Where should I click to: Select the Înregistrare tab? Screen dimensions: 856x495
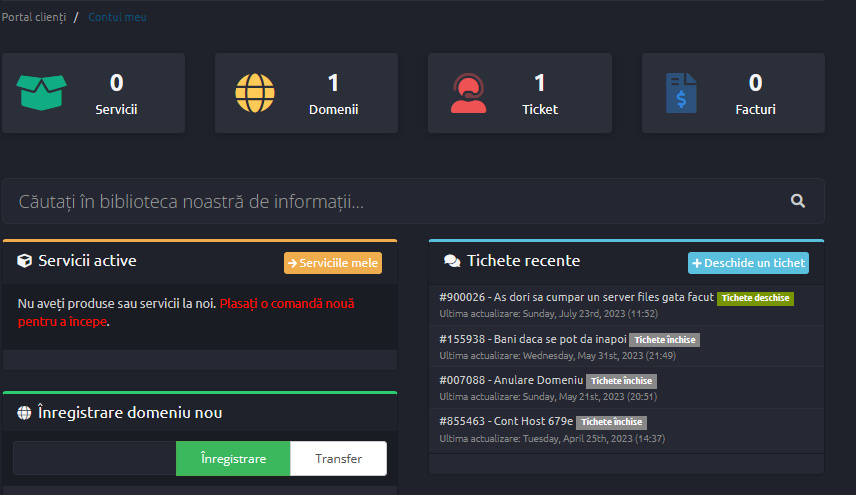pos(233,458)
